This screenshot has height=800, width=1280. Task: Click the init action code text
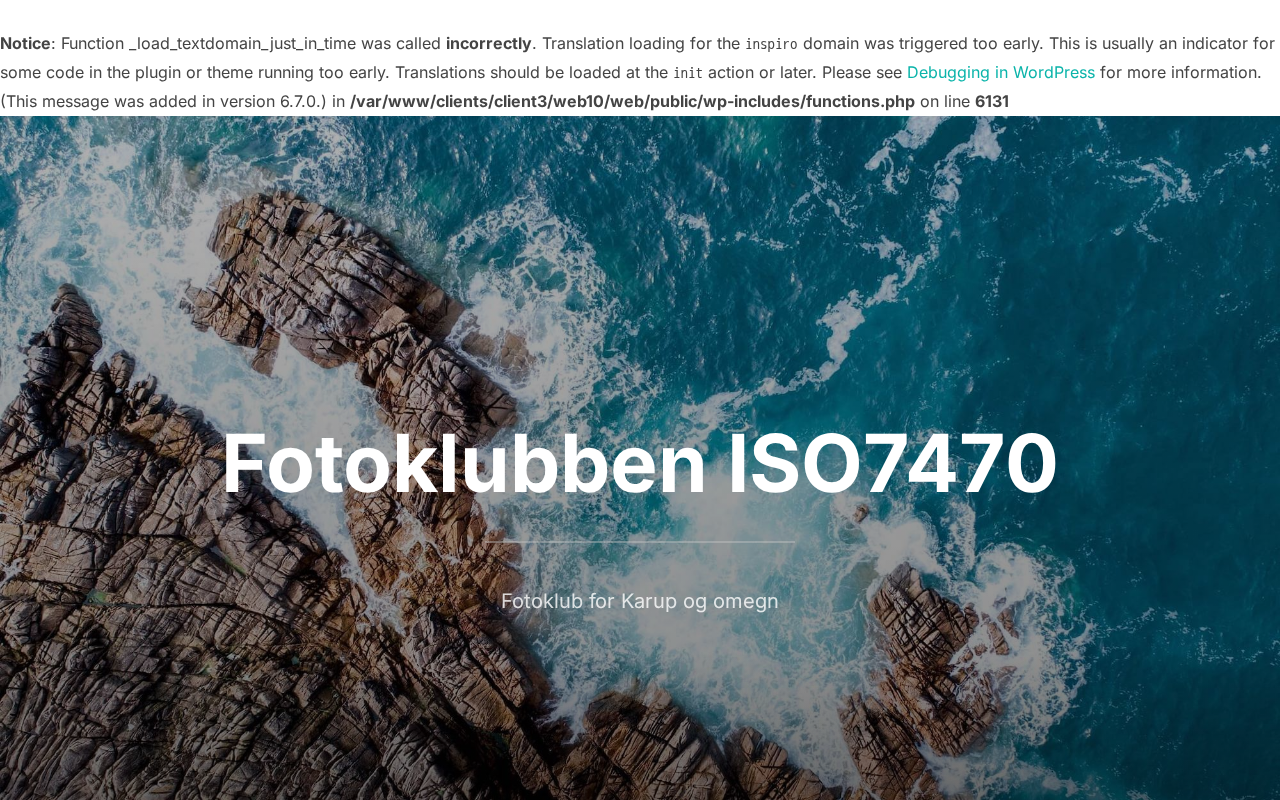pos(687,73)
